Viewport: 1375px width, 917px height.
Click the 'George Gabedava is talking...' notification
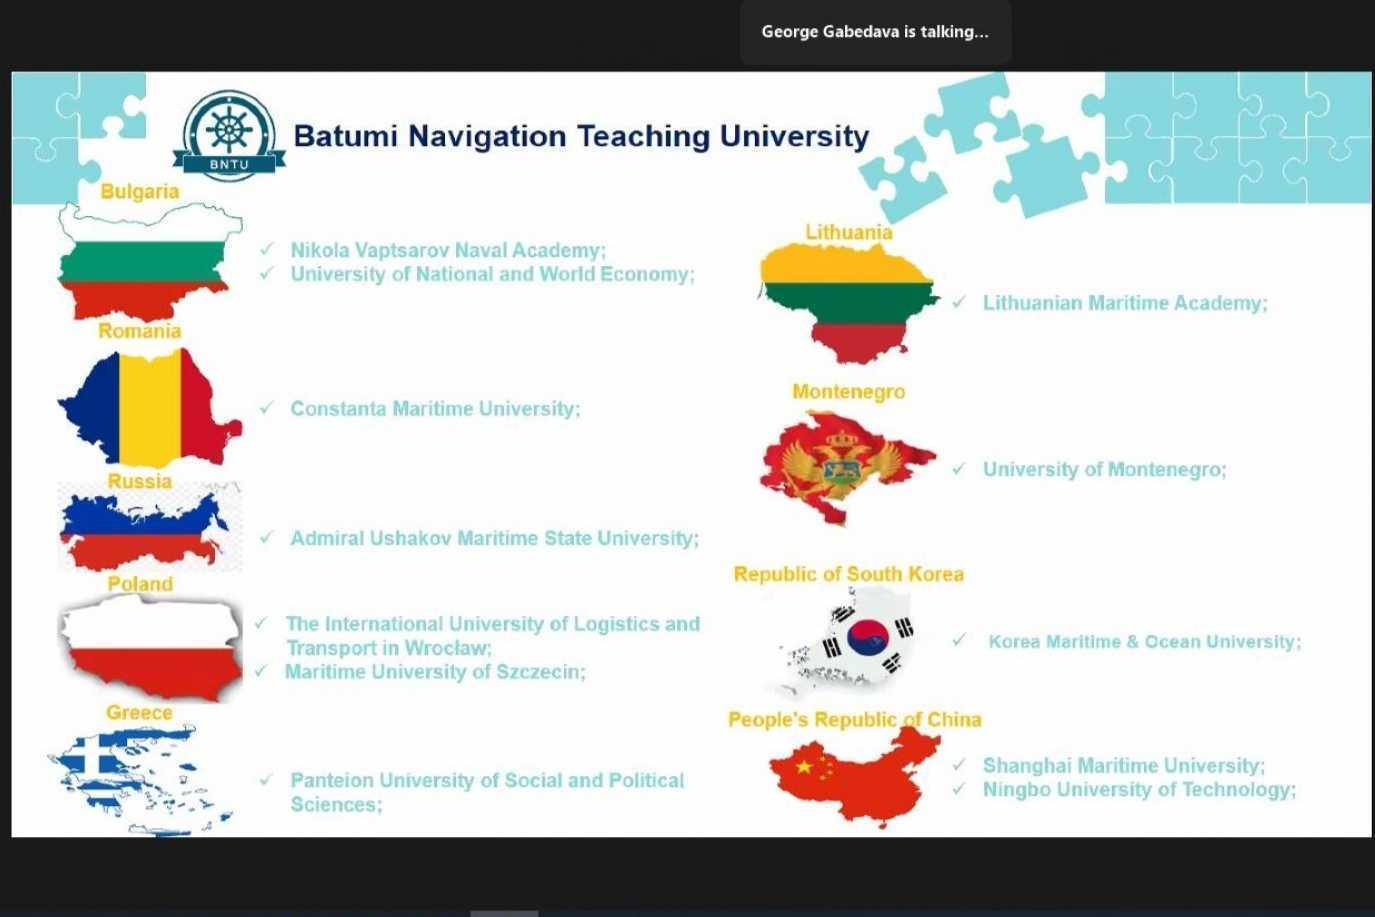[875, 31]
